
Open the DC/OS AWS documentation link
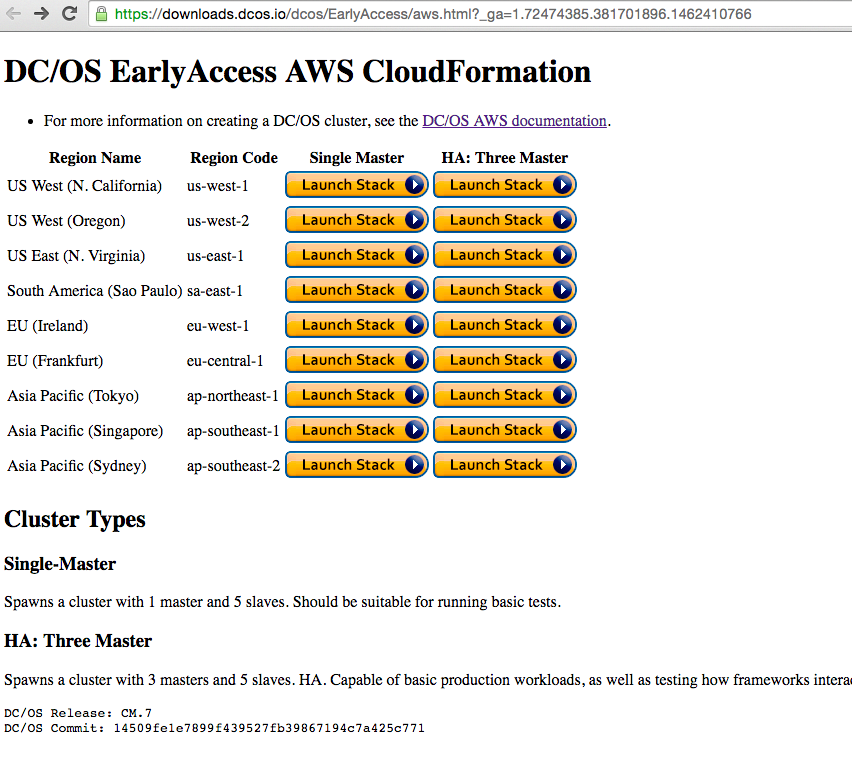[x=514, y=121]
